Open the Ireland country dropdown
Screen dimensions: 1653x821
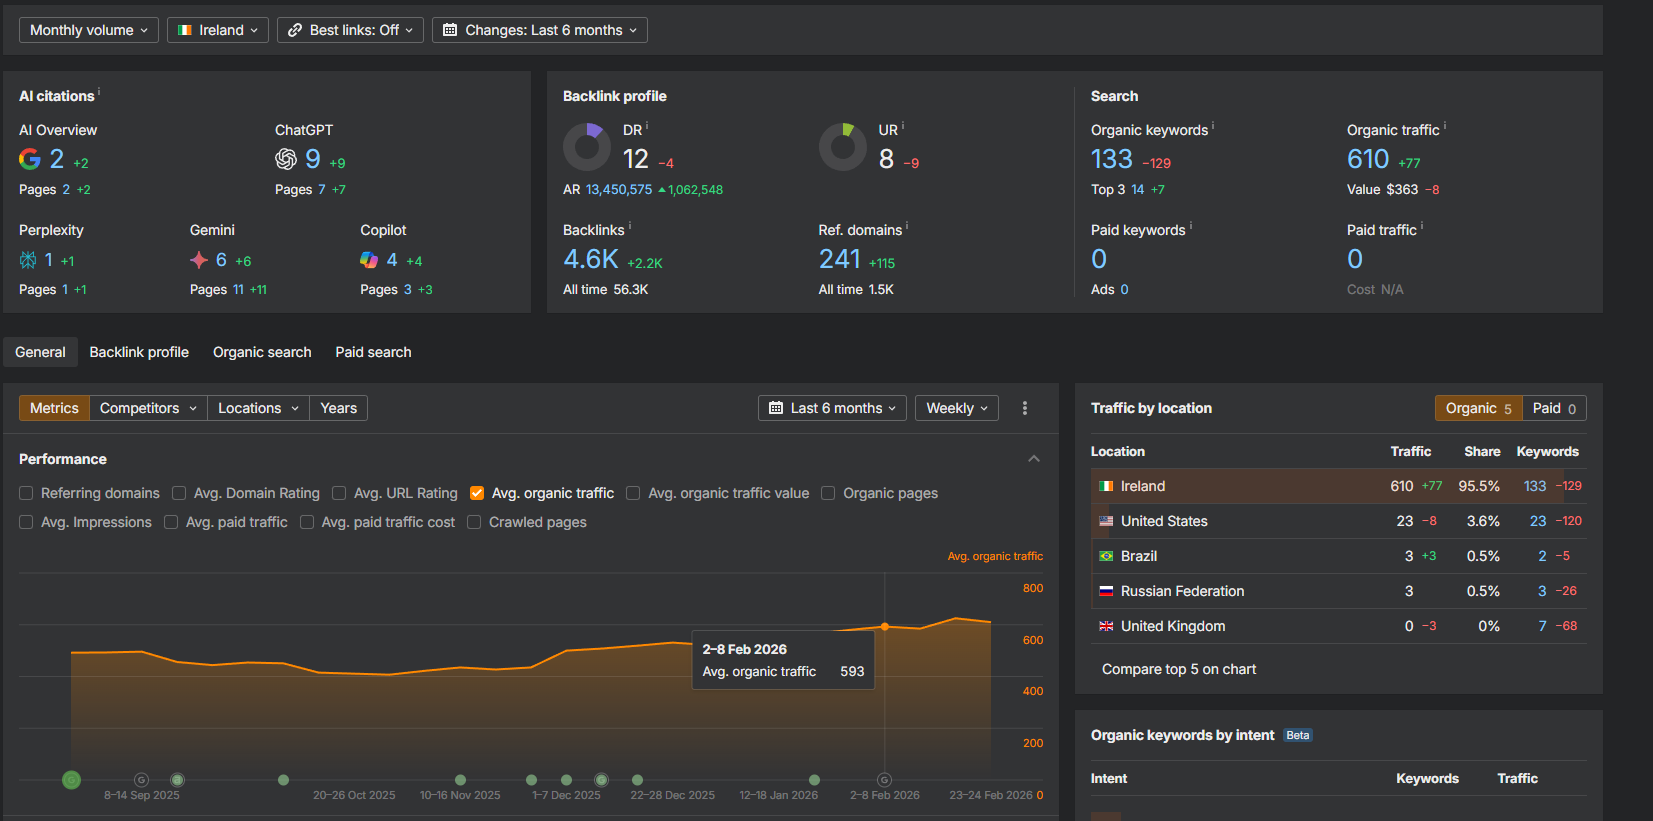pos(217,30)
